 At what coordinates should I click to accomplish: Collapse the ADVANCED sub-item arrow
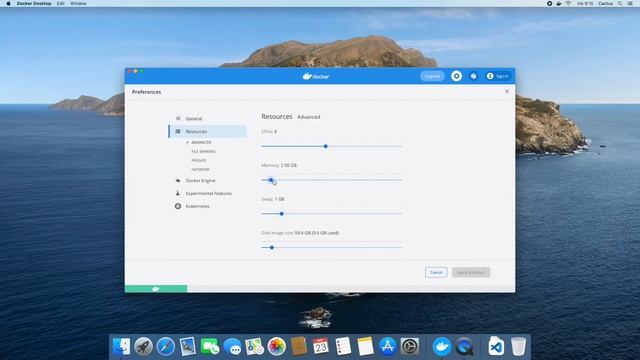tap(187, 142)
